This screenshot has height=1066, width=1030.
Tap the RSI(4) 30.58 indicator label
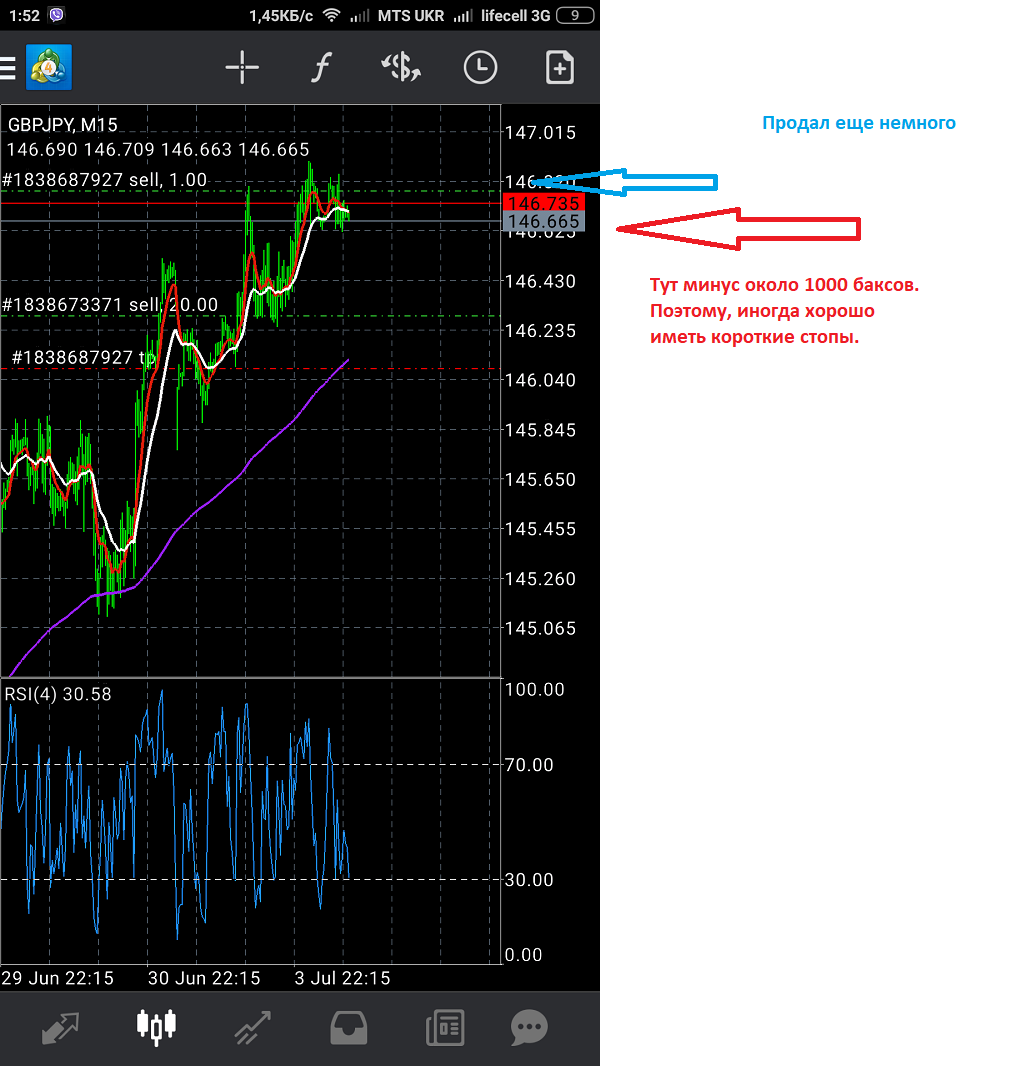click(58, 694)
